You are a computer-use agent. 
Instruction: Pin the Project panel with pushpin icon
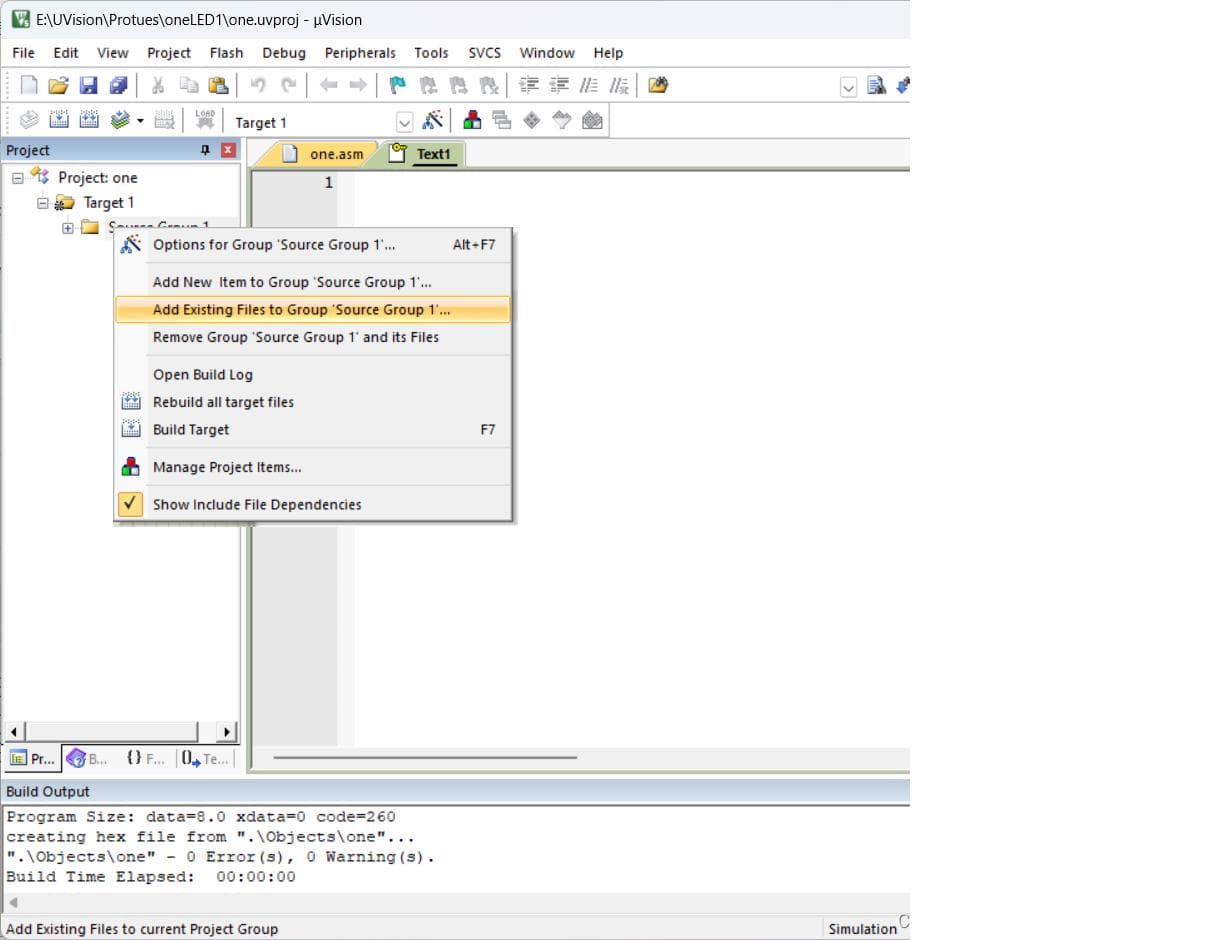coord(206,150)
